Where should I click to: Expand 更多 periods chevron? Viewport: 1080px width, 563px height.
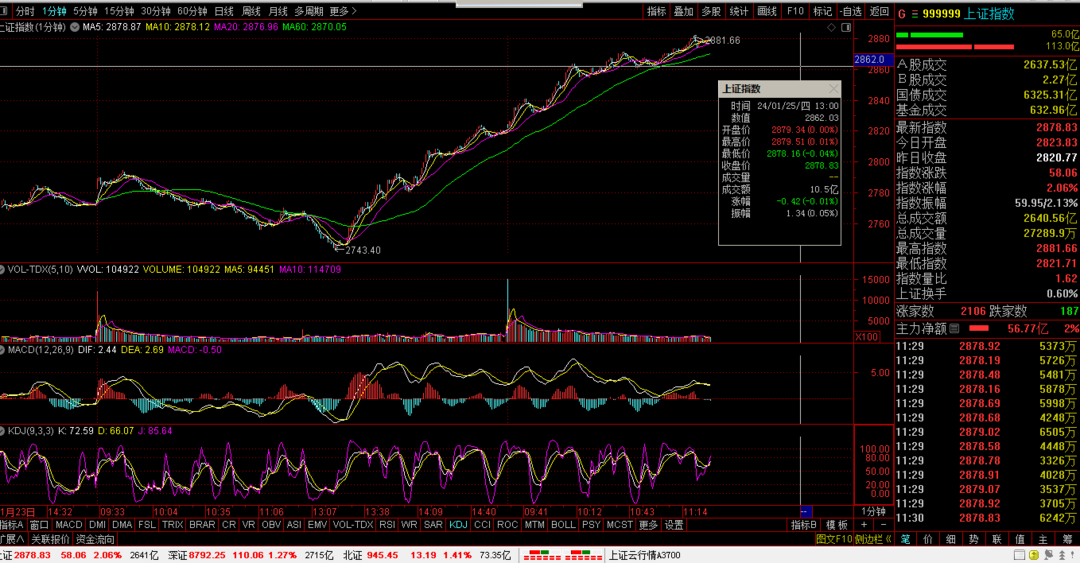tap(343, 11)
